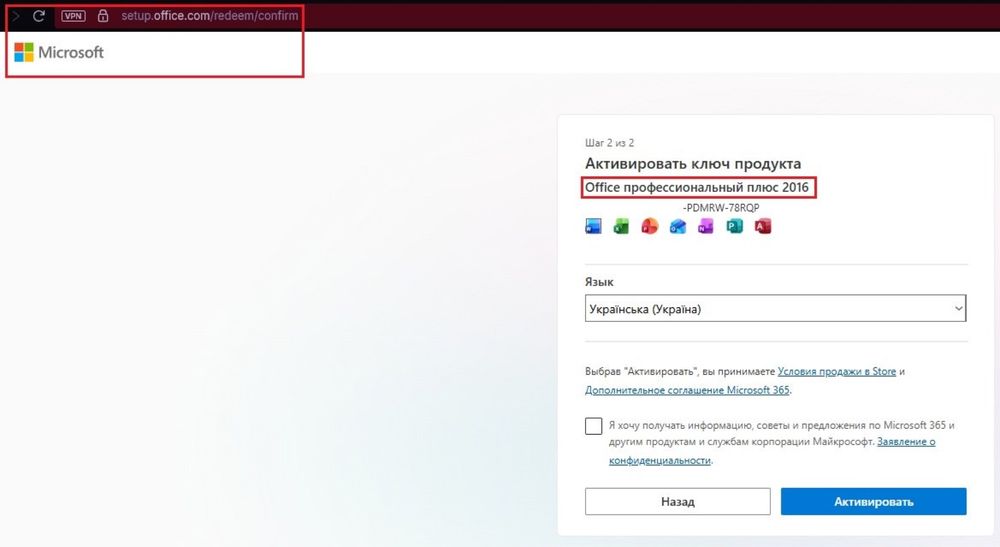
Task: Click the OneNote app icon
Action: click(706, 226)
